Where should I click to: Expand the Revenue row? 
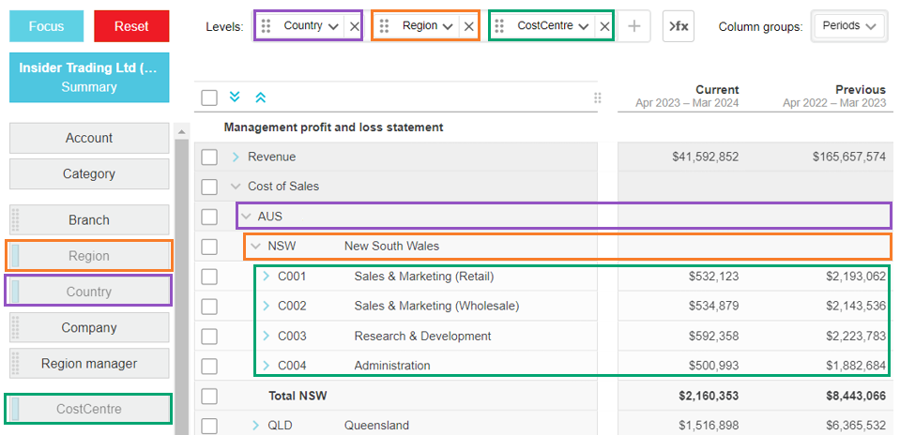[236, 157]
